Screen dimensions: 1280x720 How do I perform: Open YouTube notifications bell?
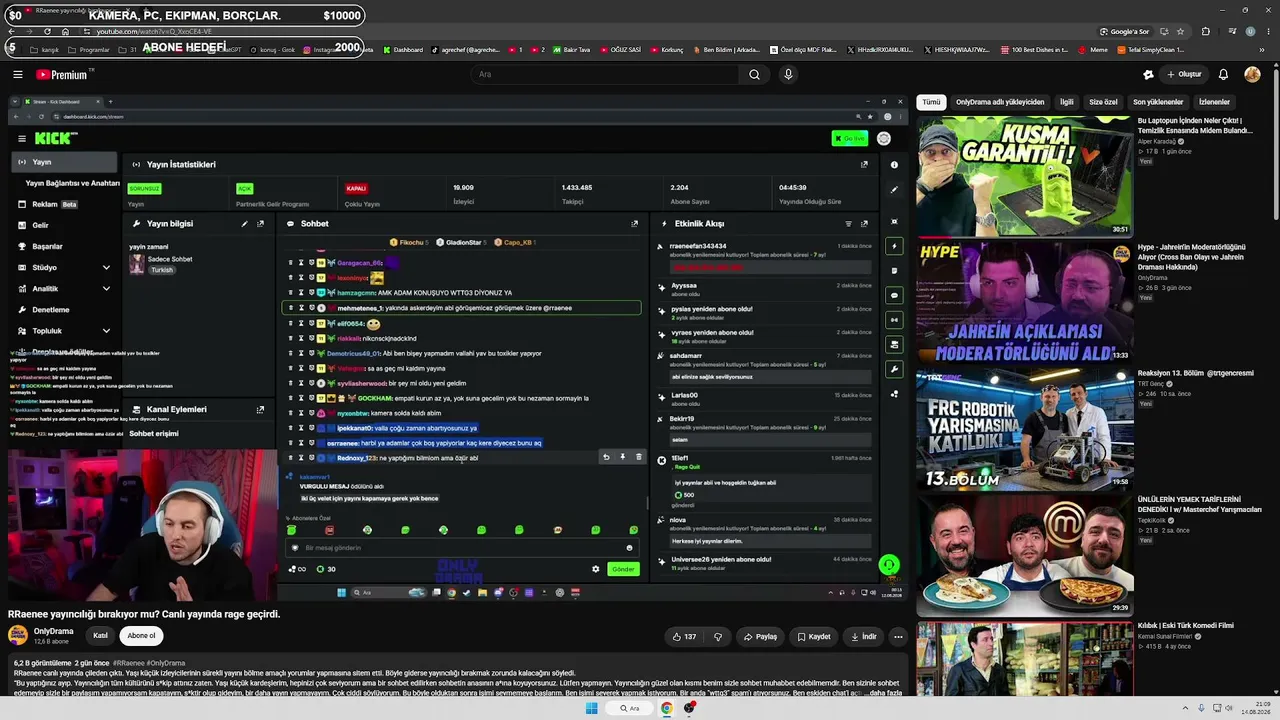[x=1223, y=74]
